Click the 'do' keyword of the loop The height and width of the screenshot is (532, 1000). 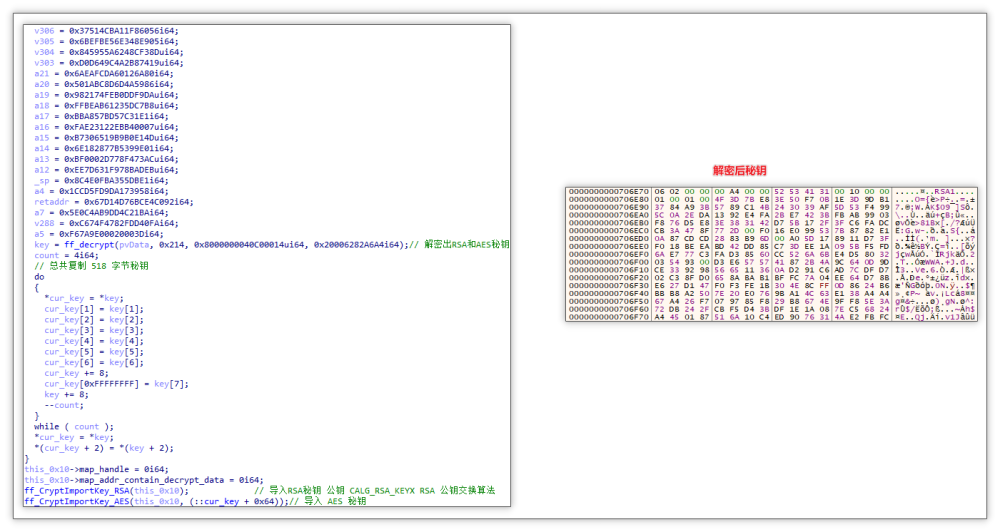click(39, 276)
